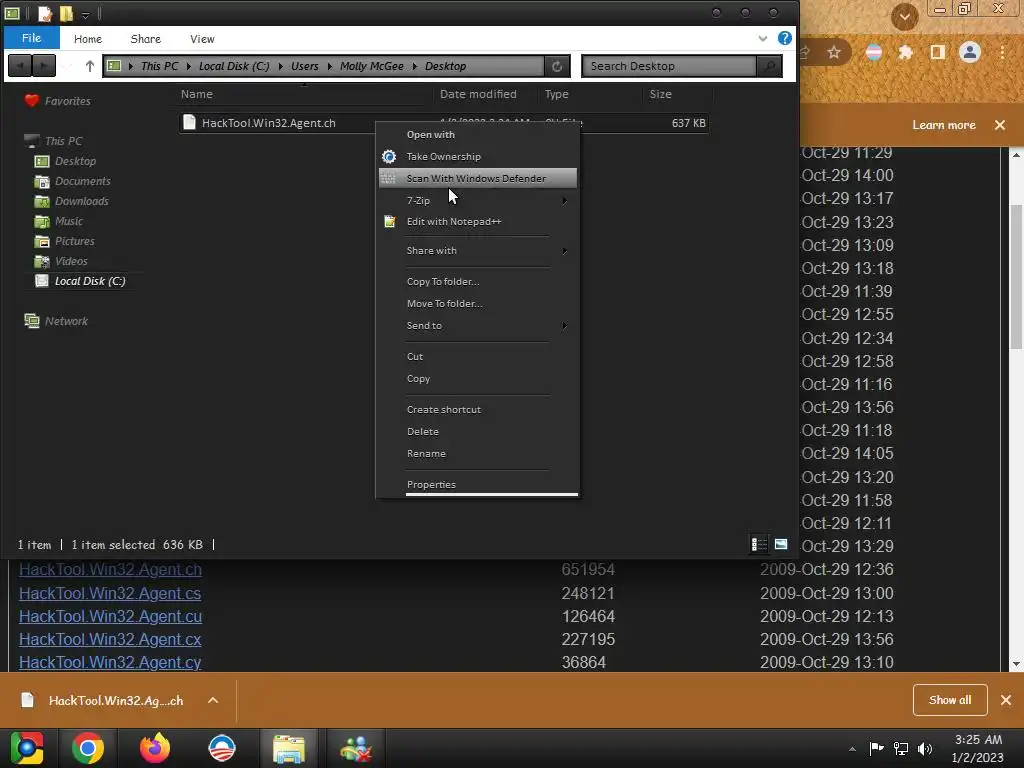Open Music folder in sidebar
This screenshot has width=1024, height=768.
[x=69, y=221]
